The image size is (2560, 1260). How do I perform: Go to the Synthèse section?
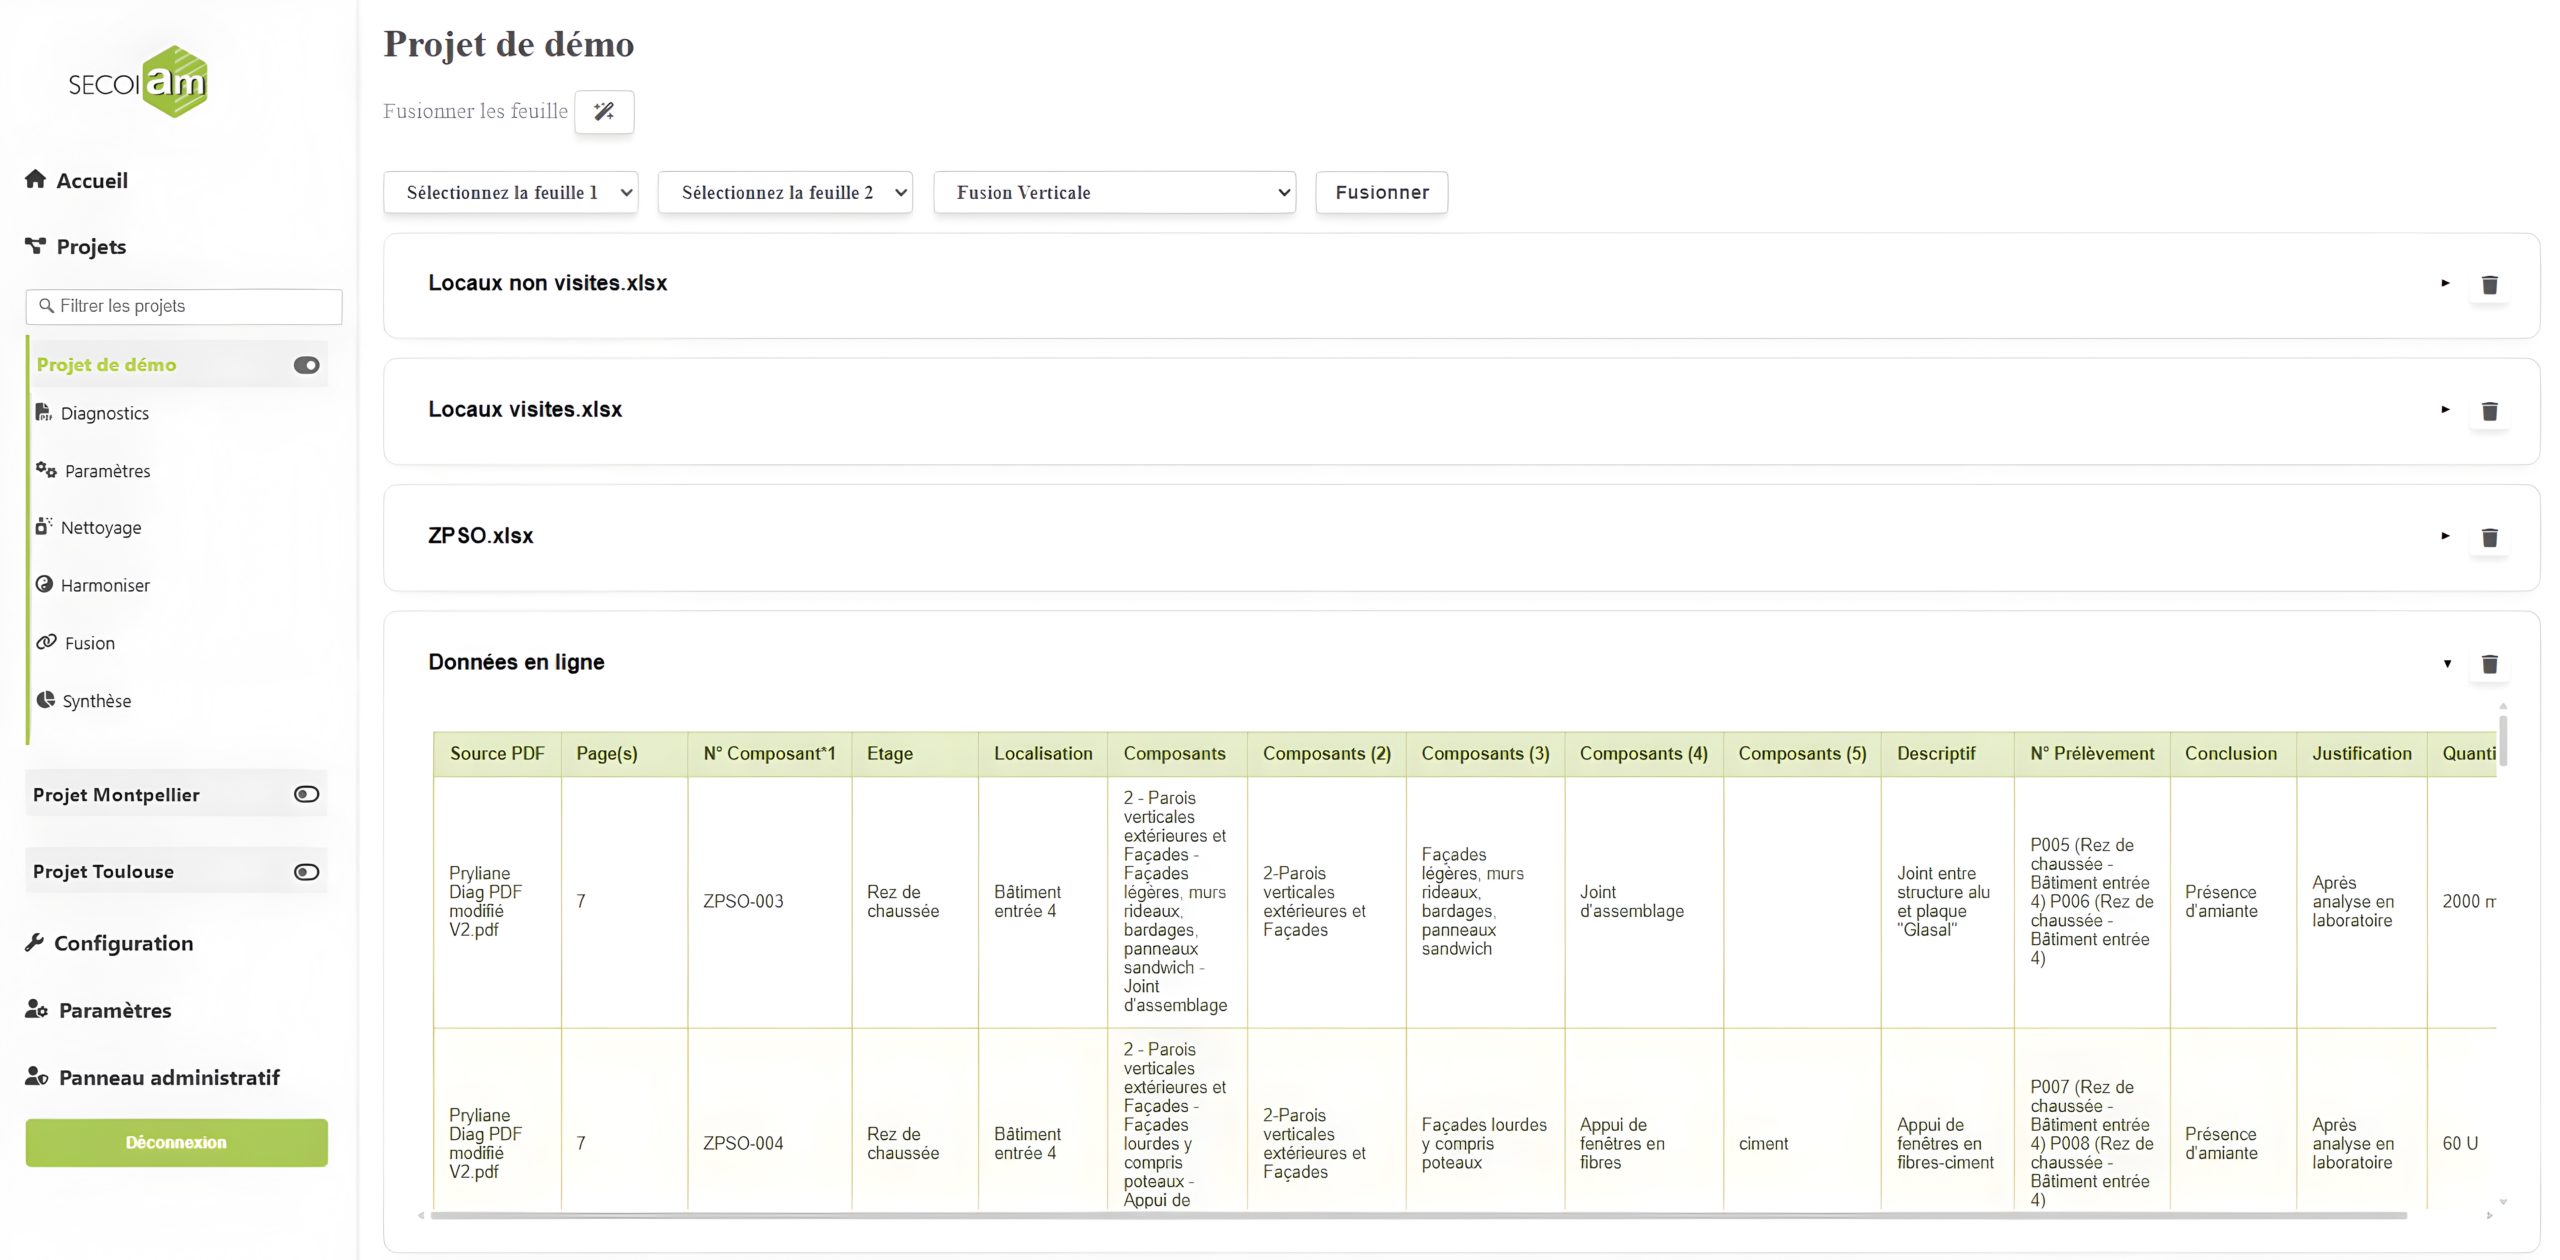coord(96,701)
